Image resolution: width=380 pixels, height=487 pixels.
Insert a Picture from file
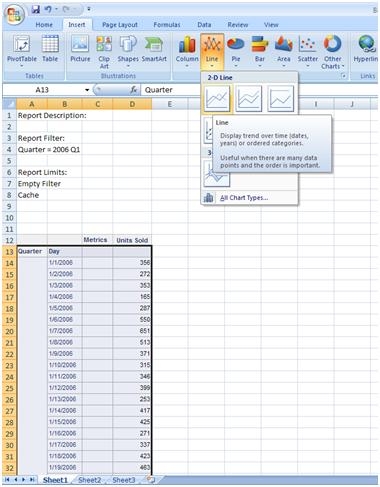tap(80, 49)
